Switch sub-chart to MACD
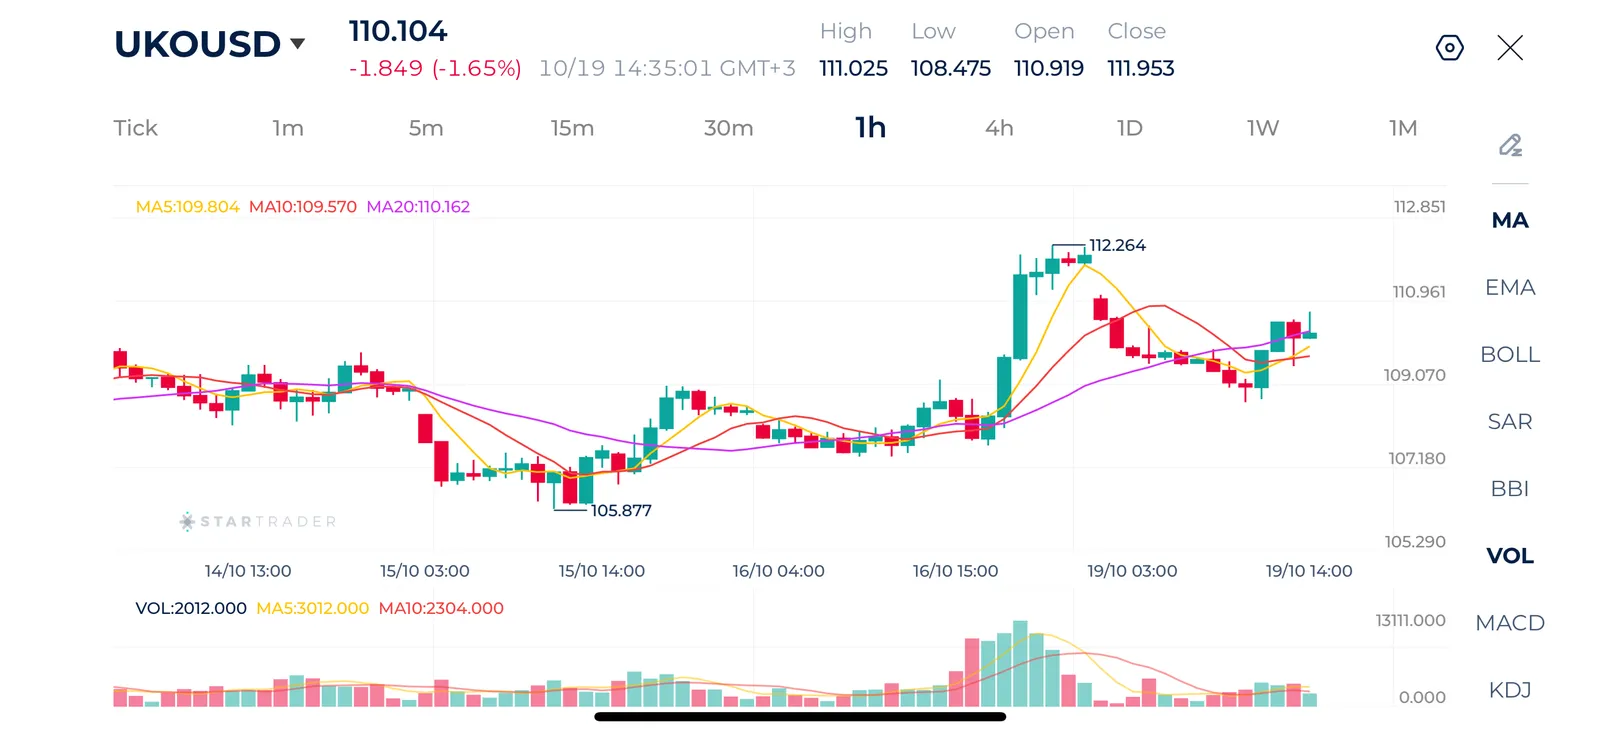 pos(1510,623)
